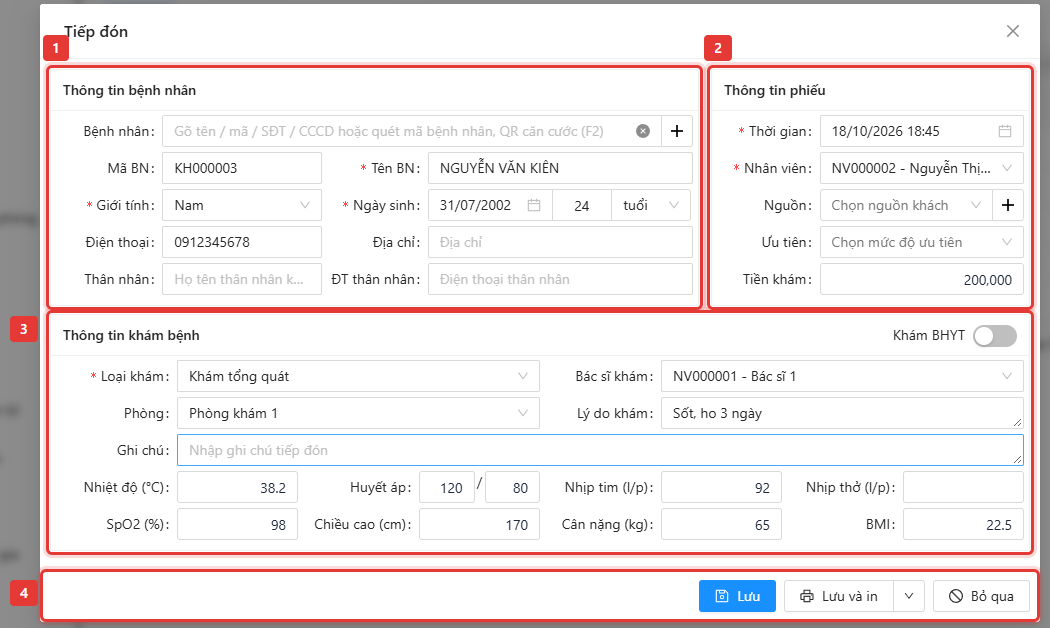This screenshot has width=1050, height=628.
Task: Open the age unit tuổi dropdown
Action: 650,206
